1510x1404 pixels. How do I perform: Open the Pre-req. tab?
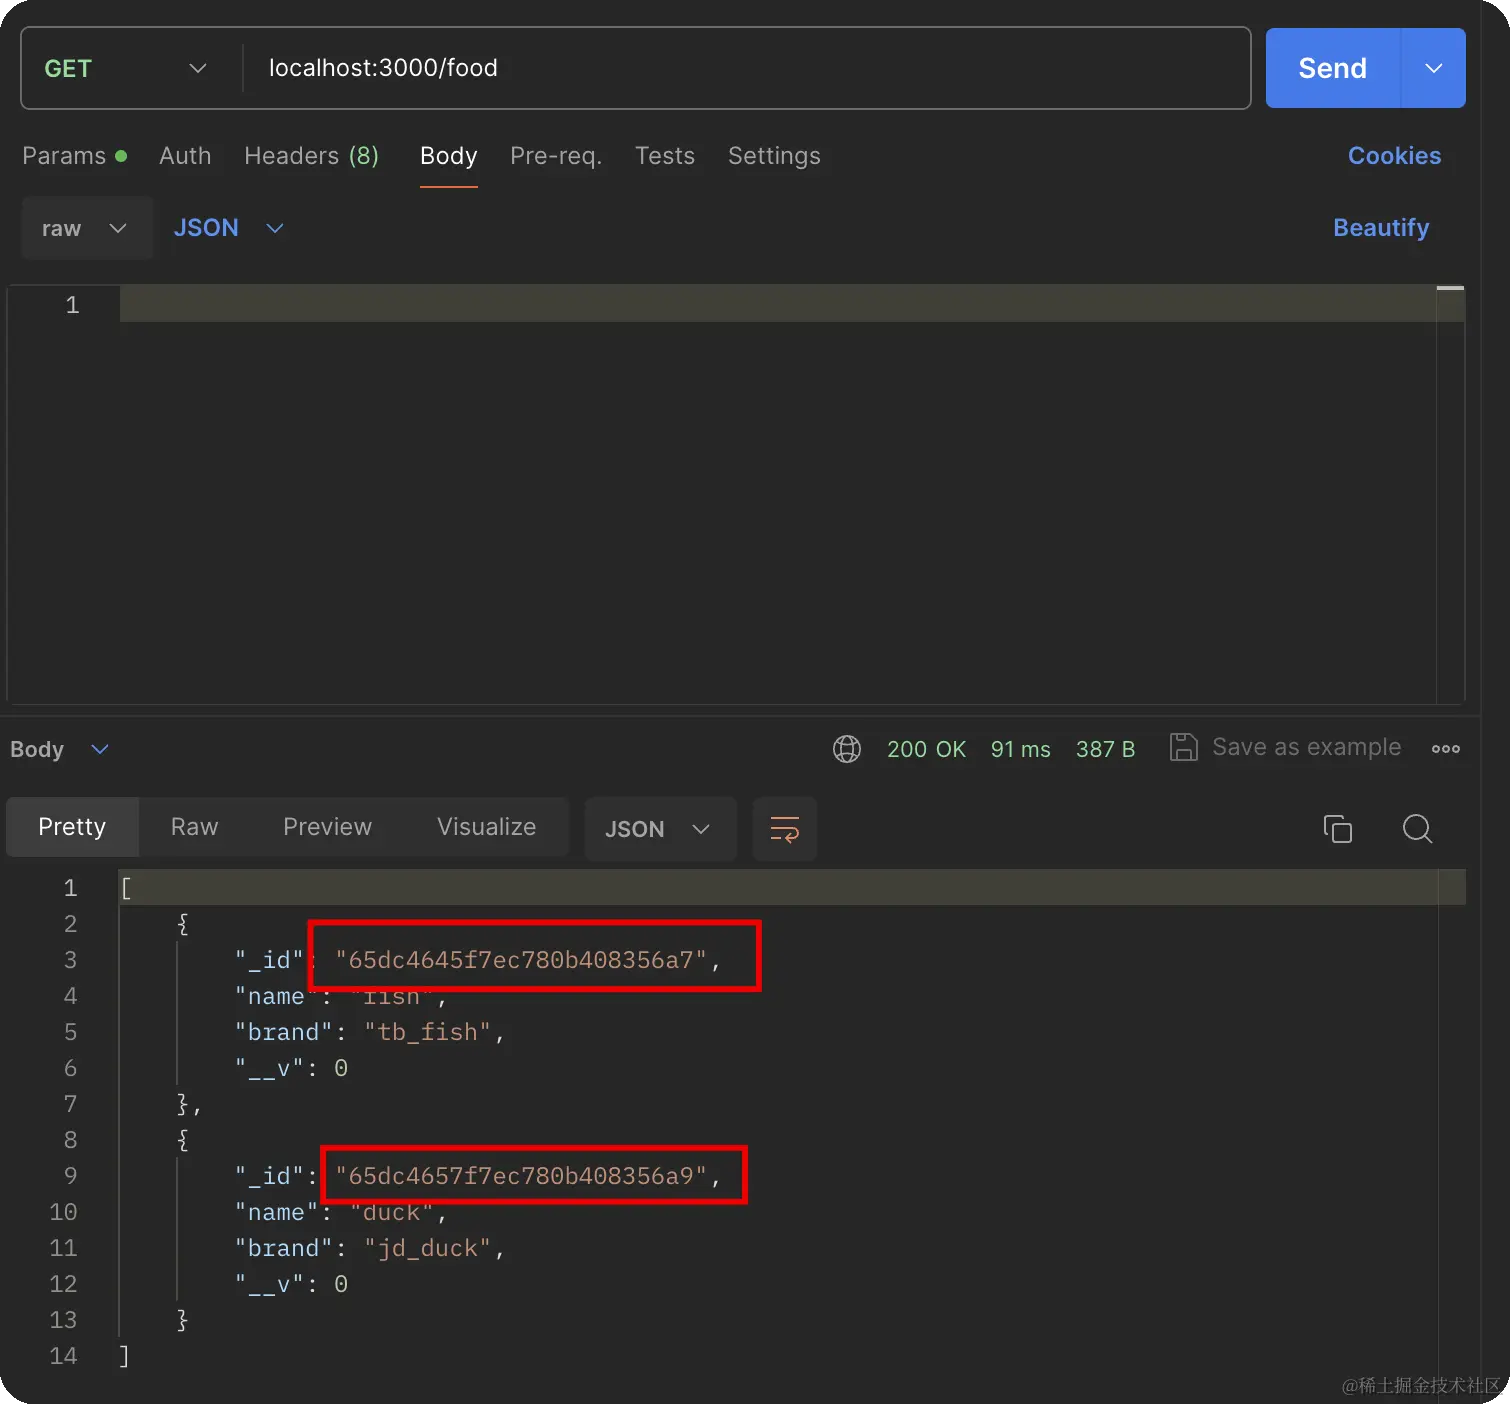coord(556,156)
